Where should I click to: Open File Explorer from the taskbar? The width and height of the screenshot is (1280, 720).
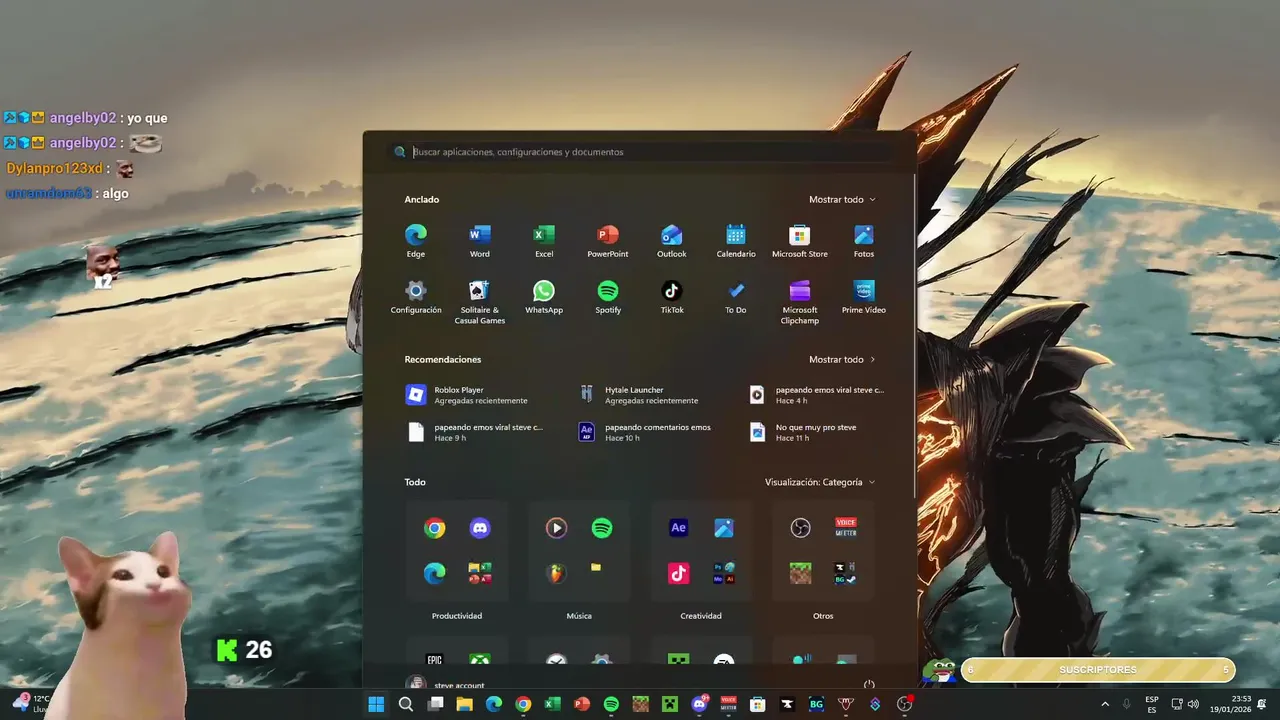(x=464, y=704)
